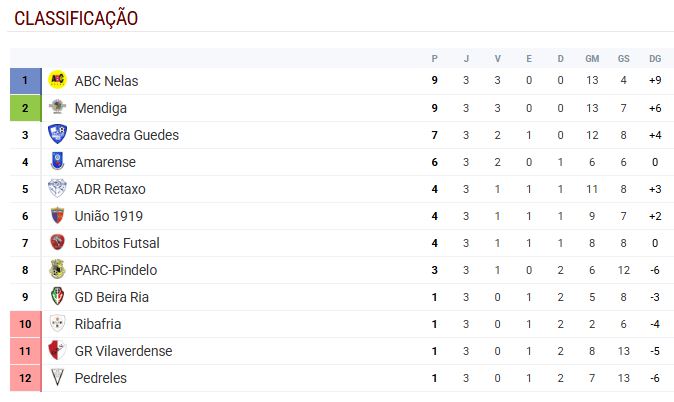Click the red position 12 badge
The image size is (674, 402).
tap(24, 378)
